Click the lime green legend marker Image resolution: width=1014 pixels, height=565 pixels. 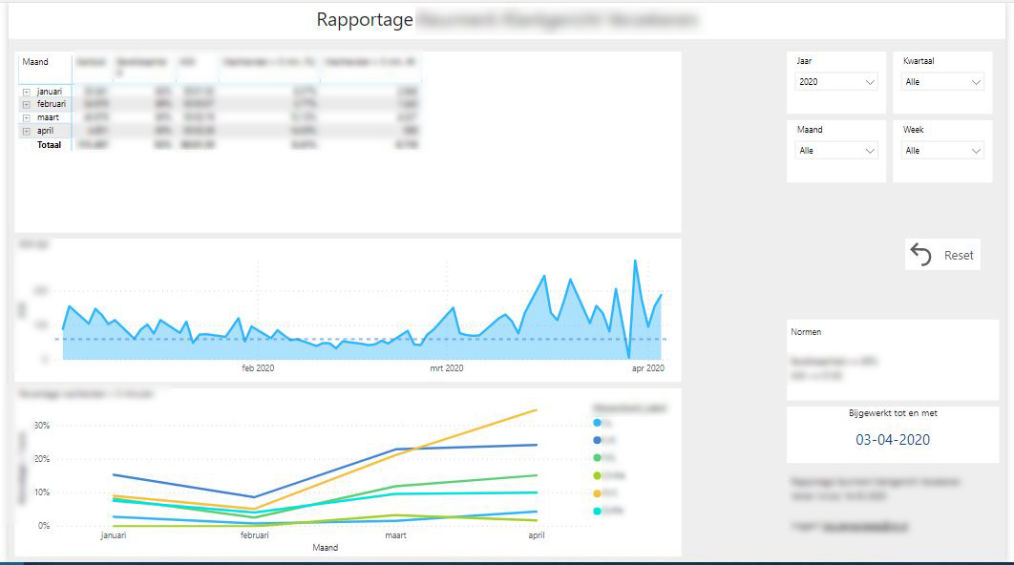click(x=597, y=475)
